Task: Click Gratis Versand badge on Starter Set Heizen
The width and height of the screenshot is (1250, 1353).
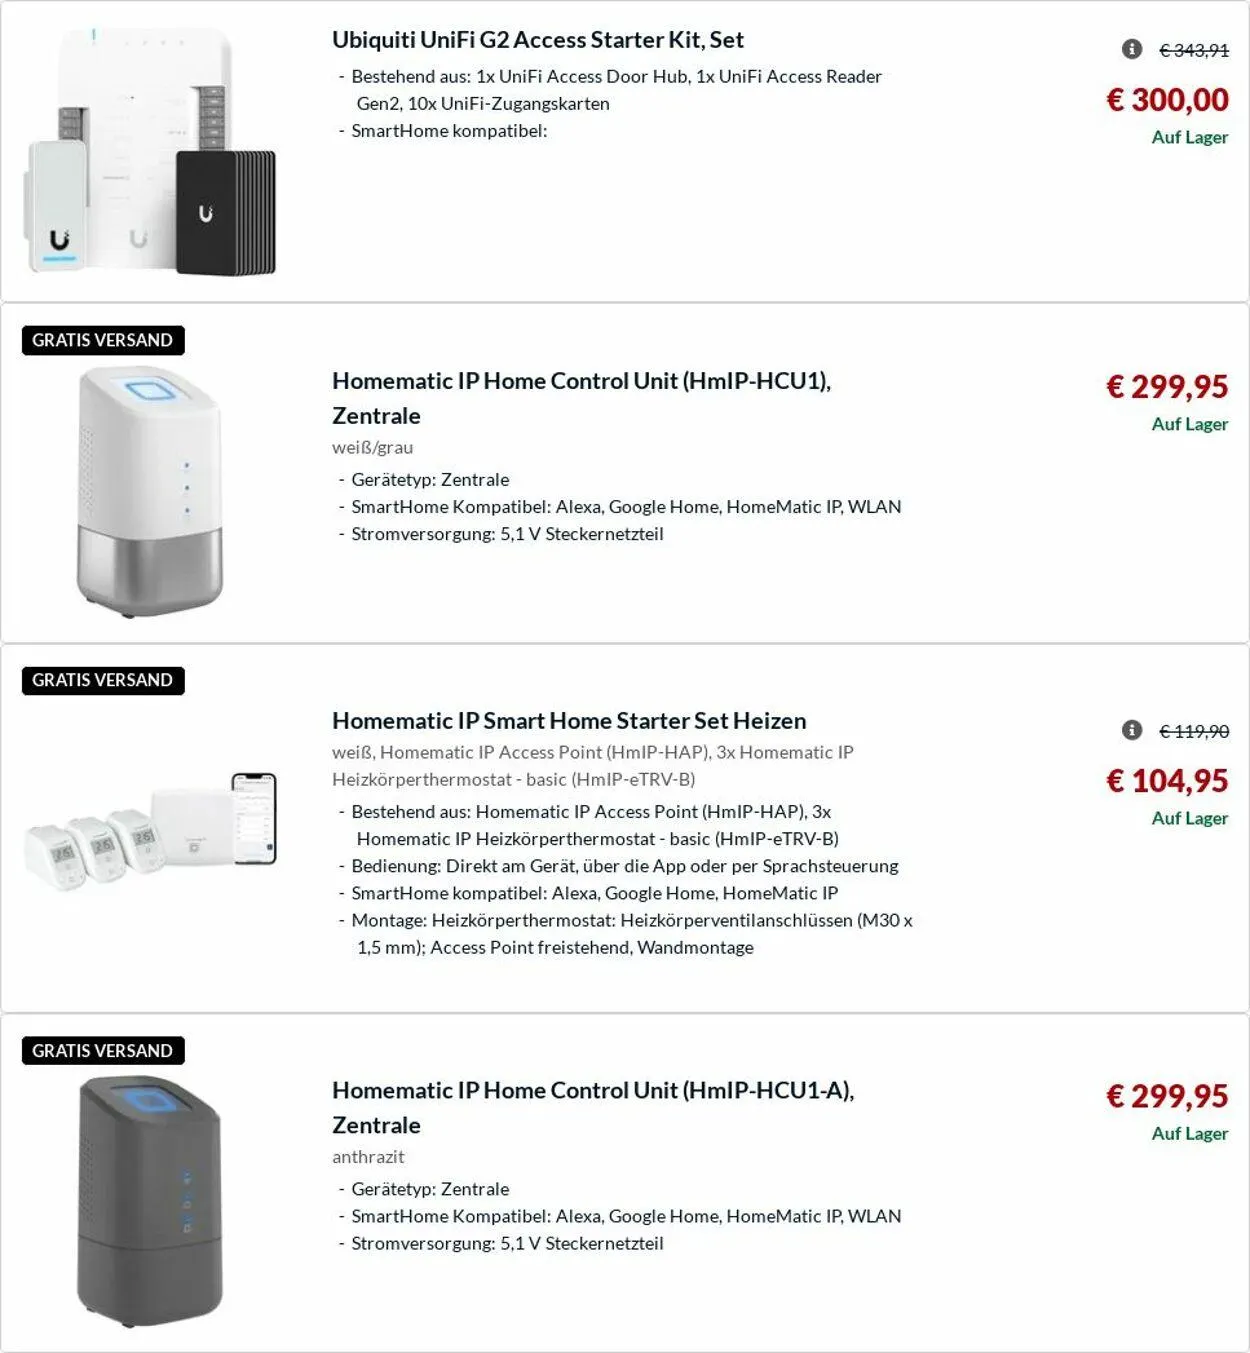Action: pyautogui.click(x=103, y=680)
